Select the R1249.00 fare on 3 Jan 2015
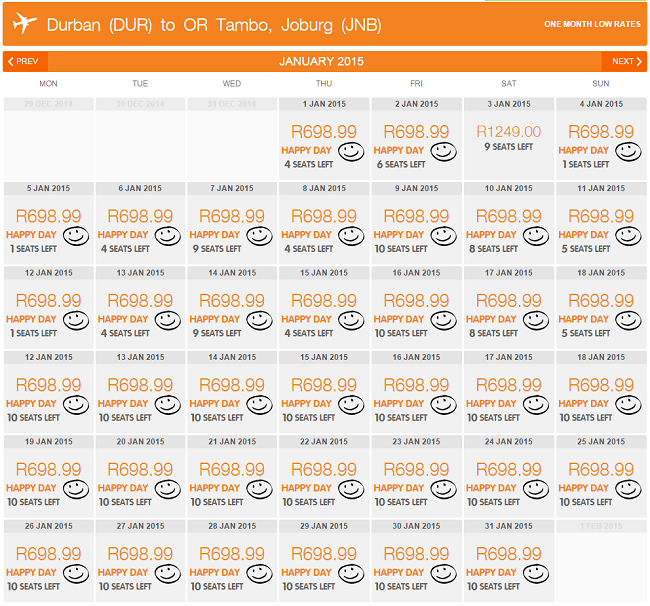650x606 pixels. click(x=509, y=132)
